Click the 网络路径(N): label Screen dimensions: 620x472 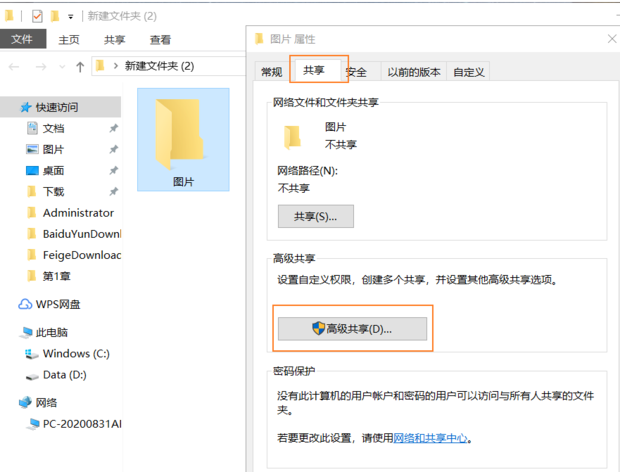tap(308, 171)
